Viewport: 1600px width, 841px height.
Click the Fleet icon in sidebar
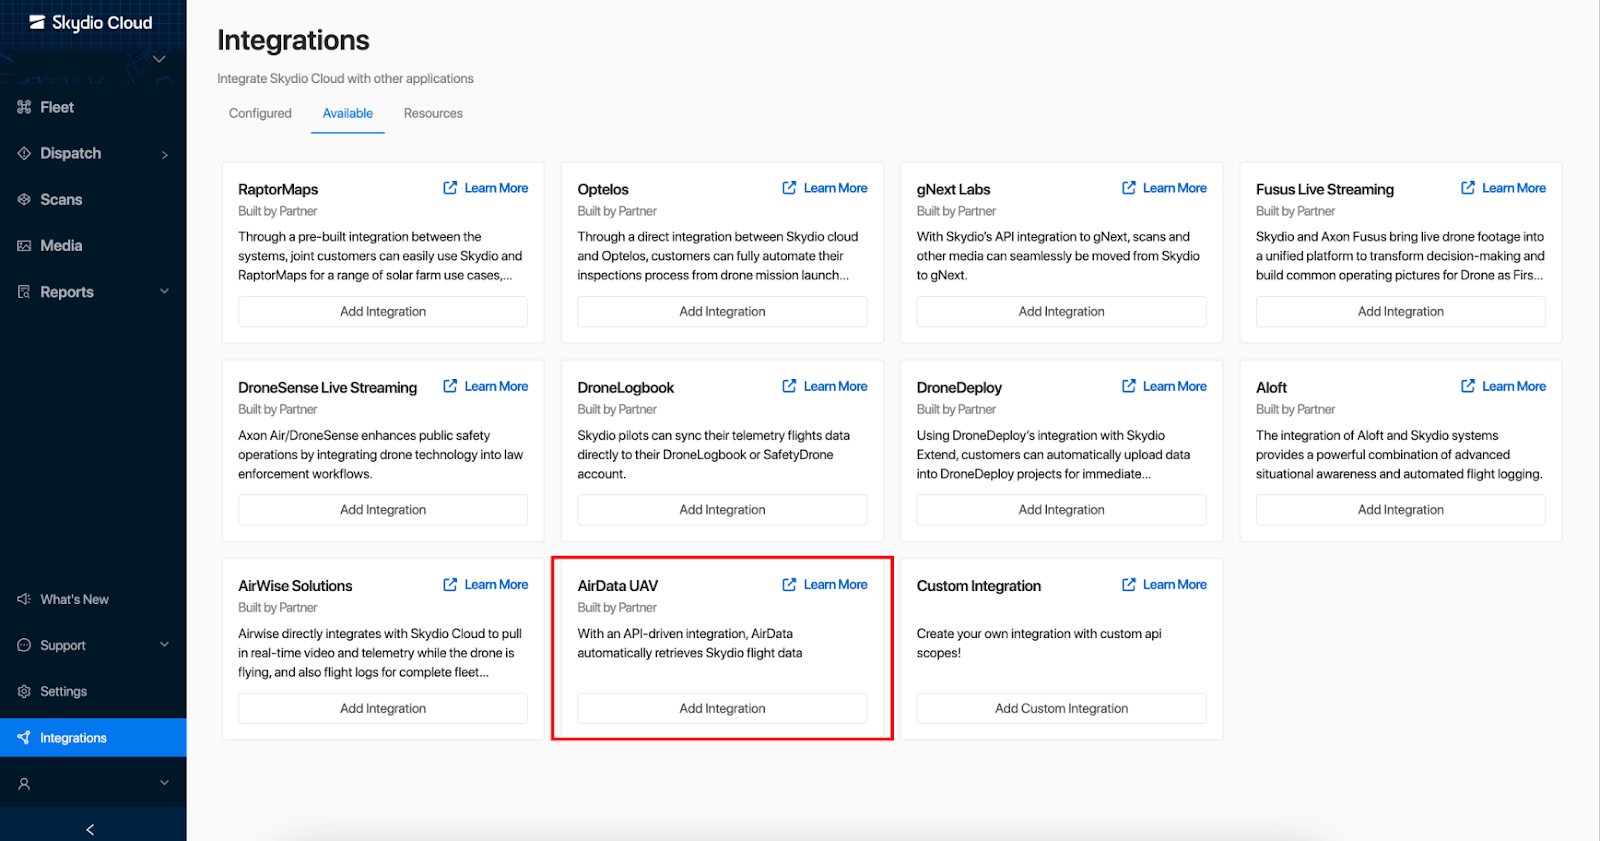coord(24,107)
